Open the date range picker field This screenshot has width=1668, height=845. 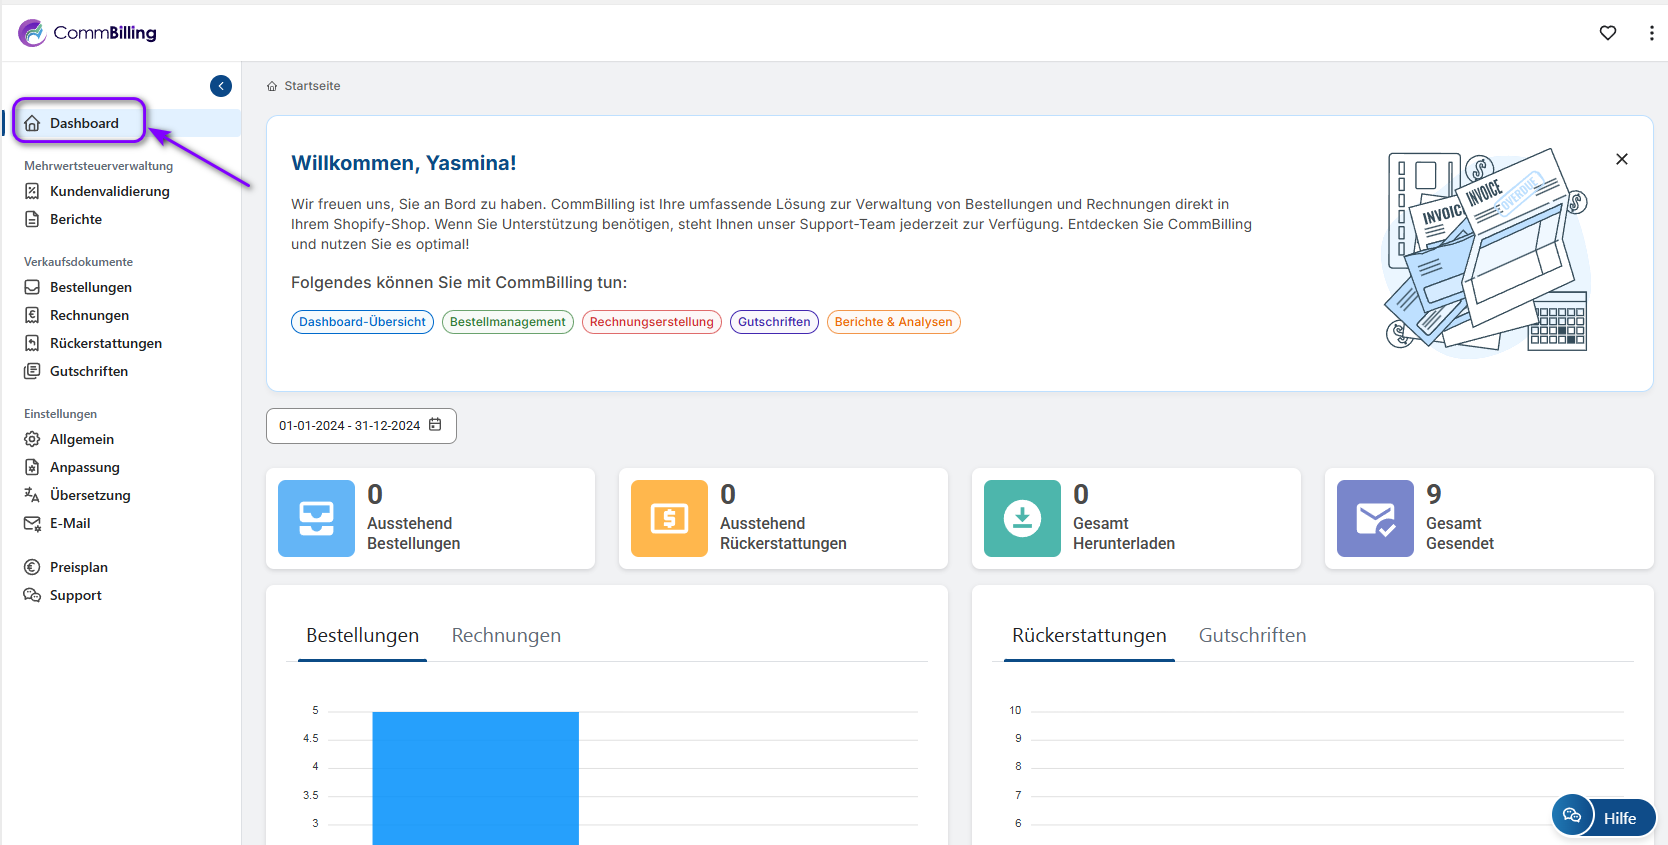point(350,426)
